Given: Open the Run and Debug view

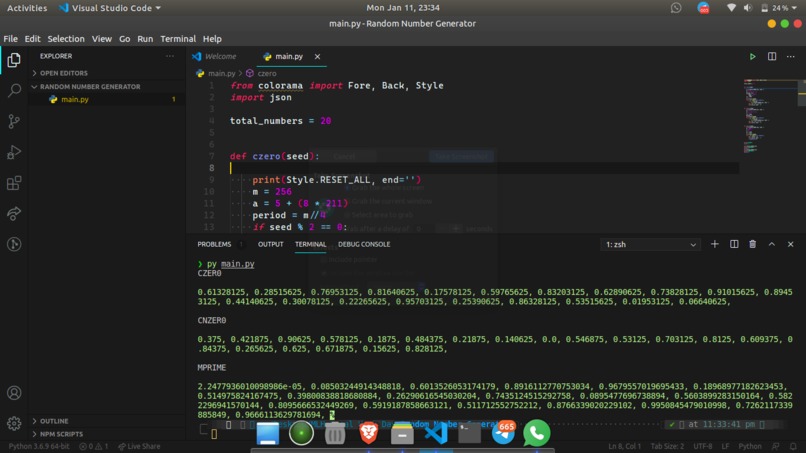Looking at the screenshot, I should coord(14,152).
